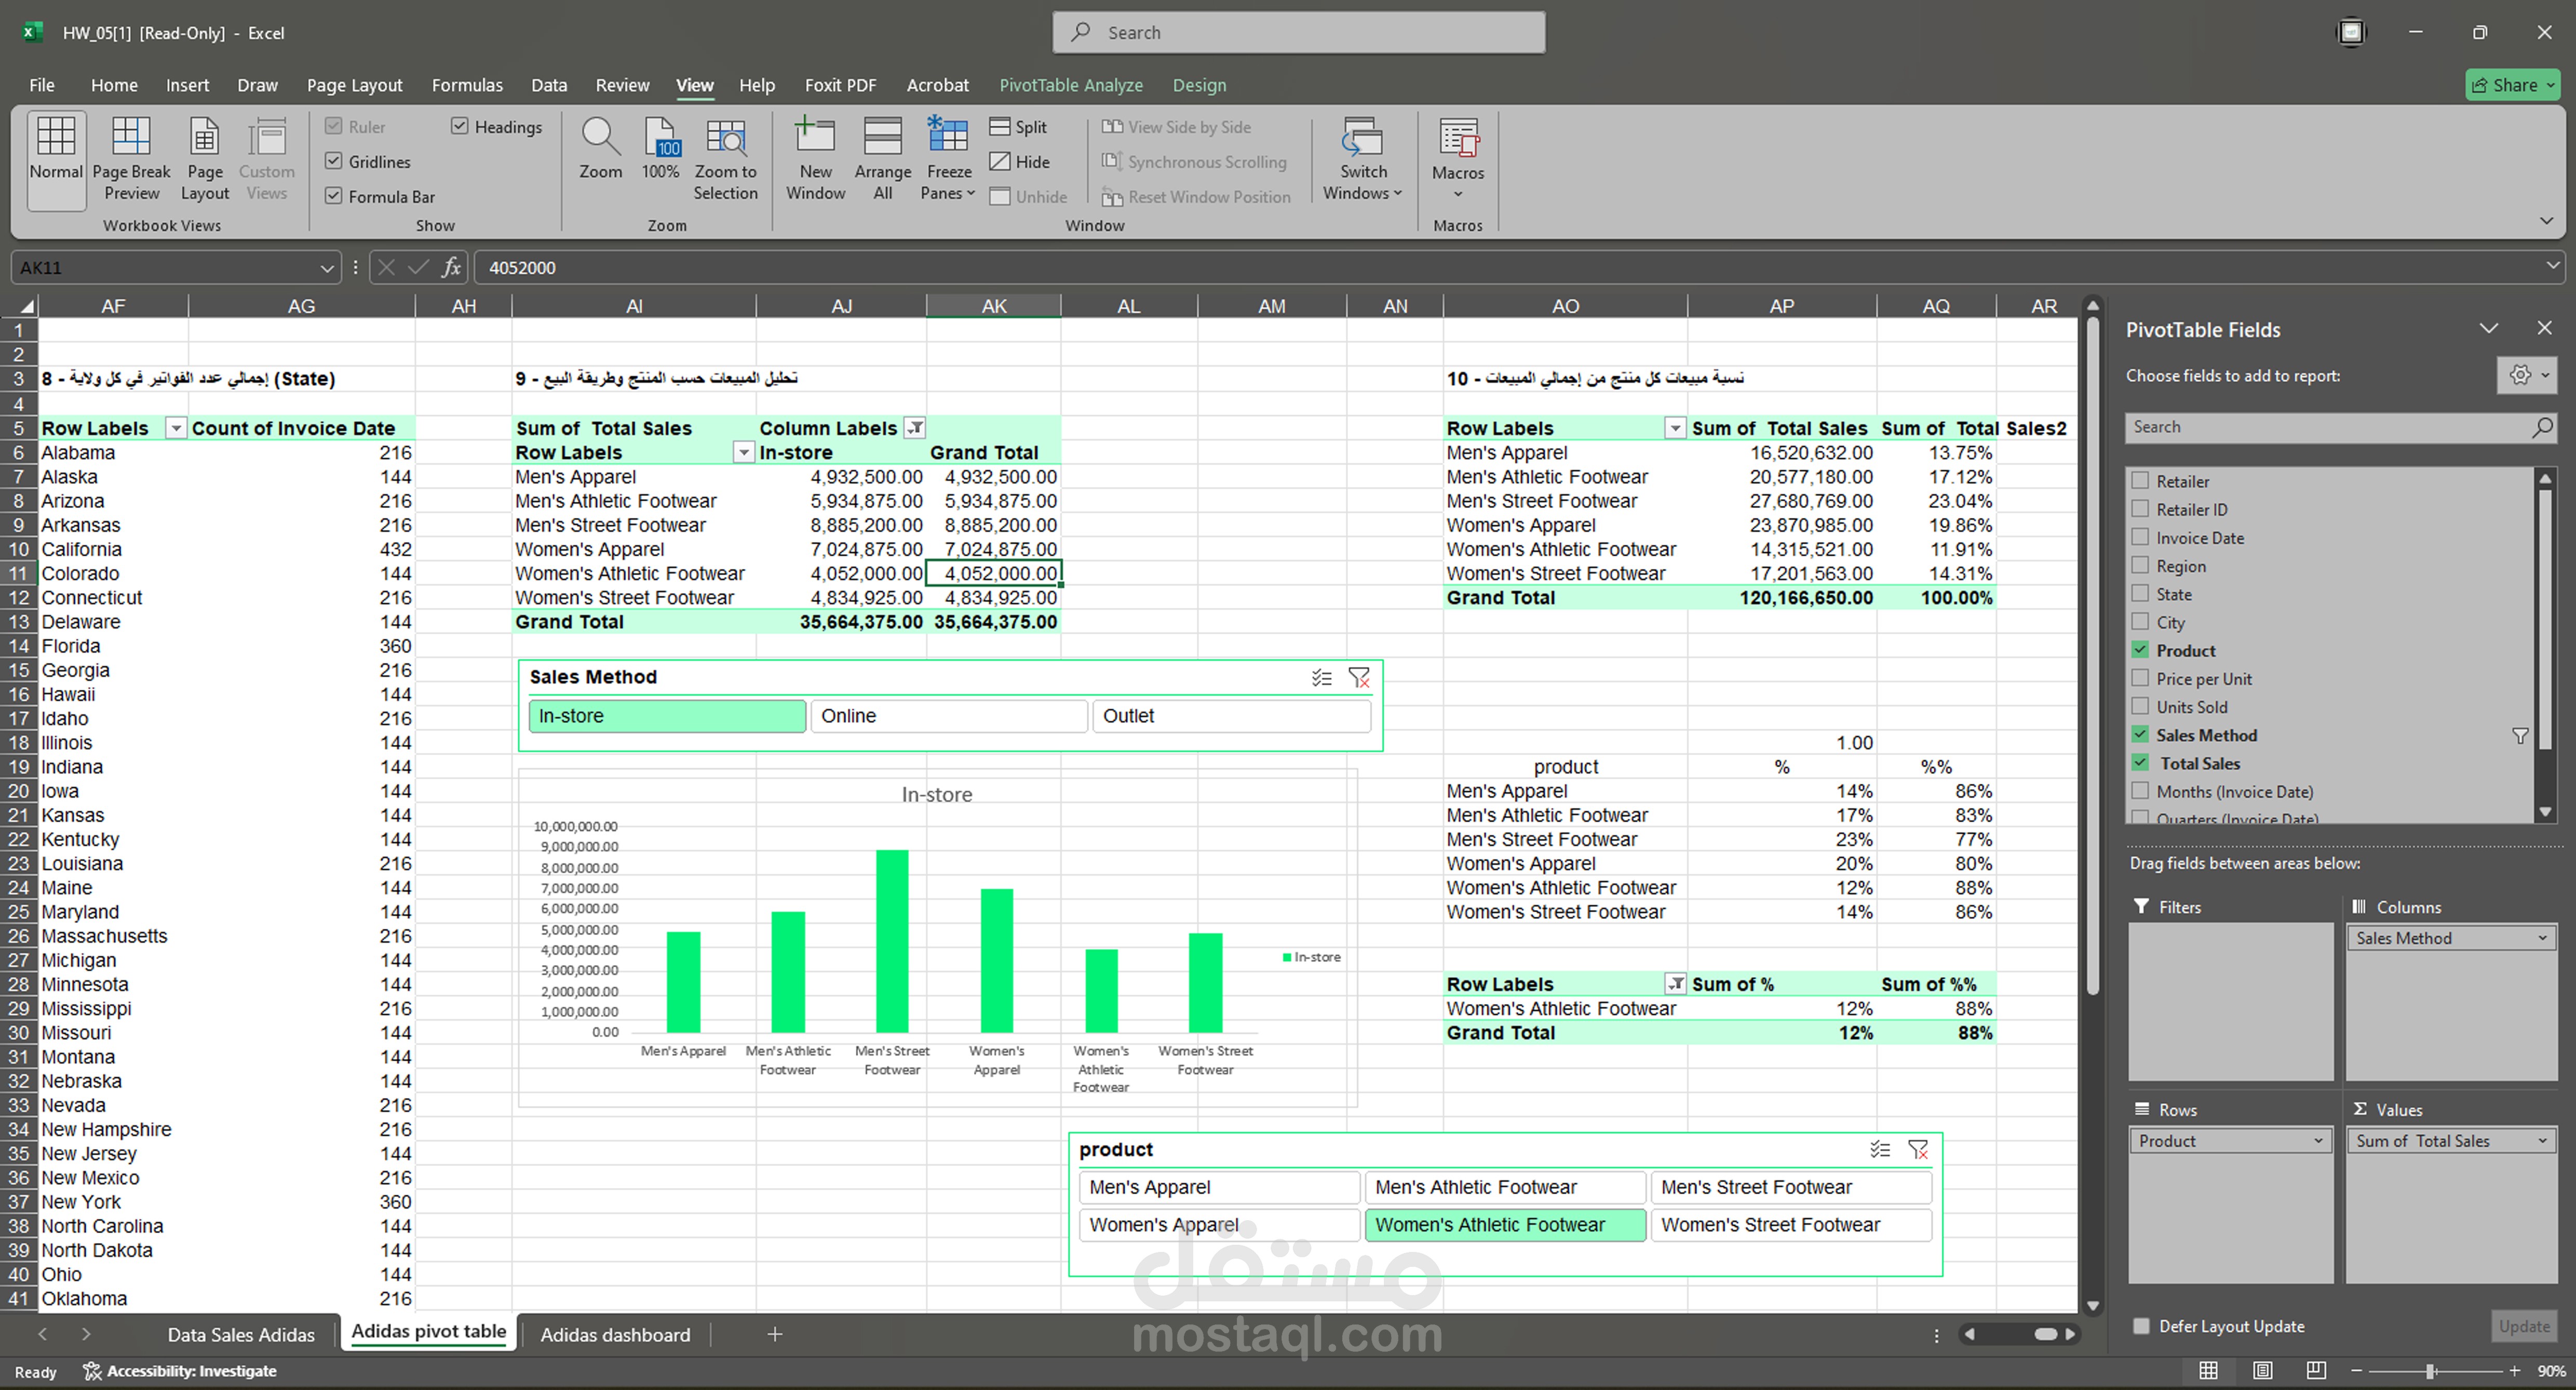Switch to Page Break Preview from the status bar
The width and height of the screenshot is (2576, 1390).
2316,1371
